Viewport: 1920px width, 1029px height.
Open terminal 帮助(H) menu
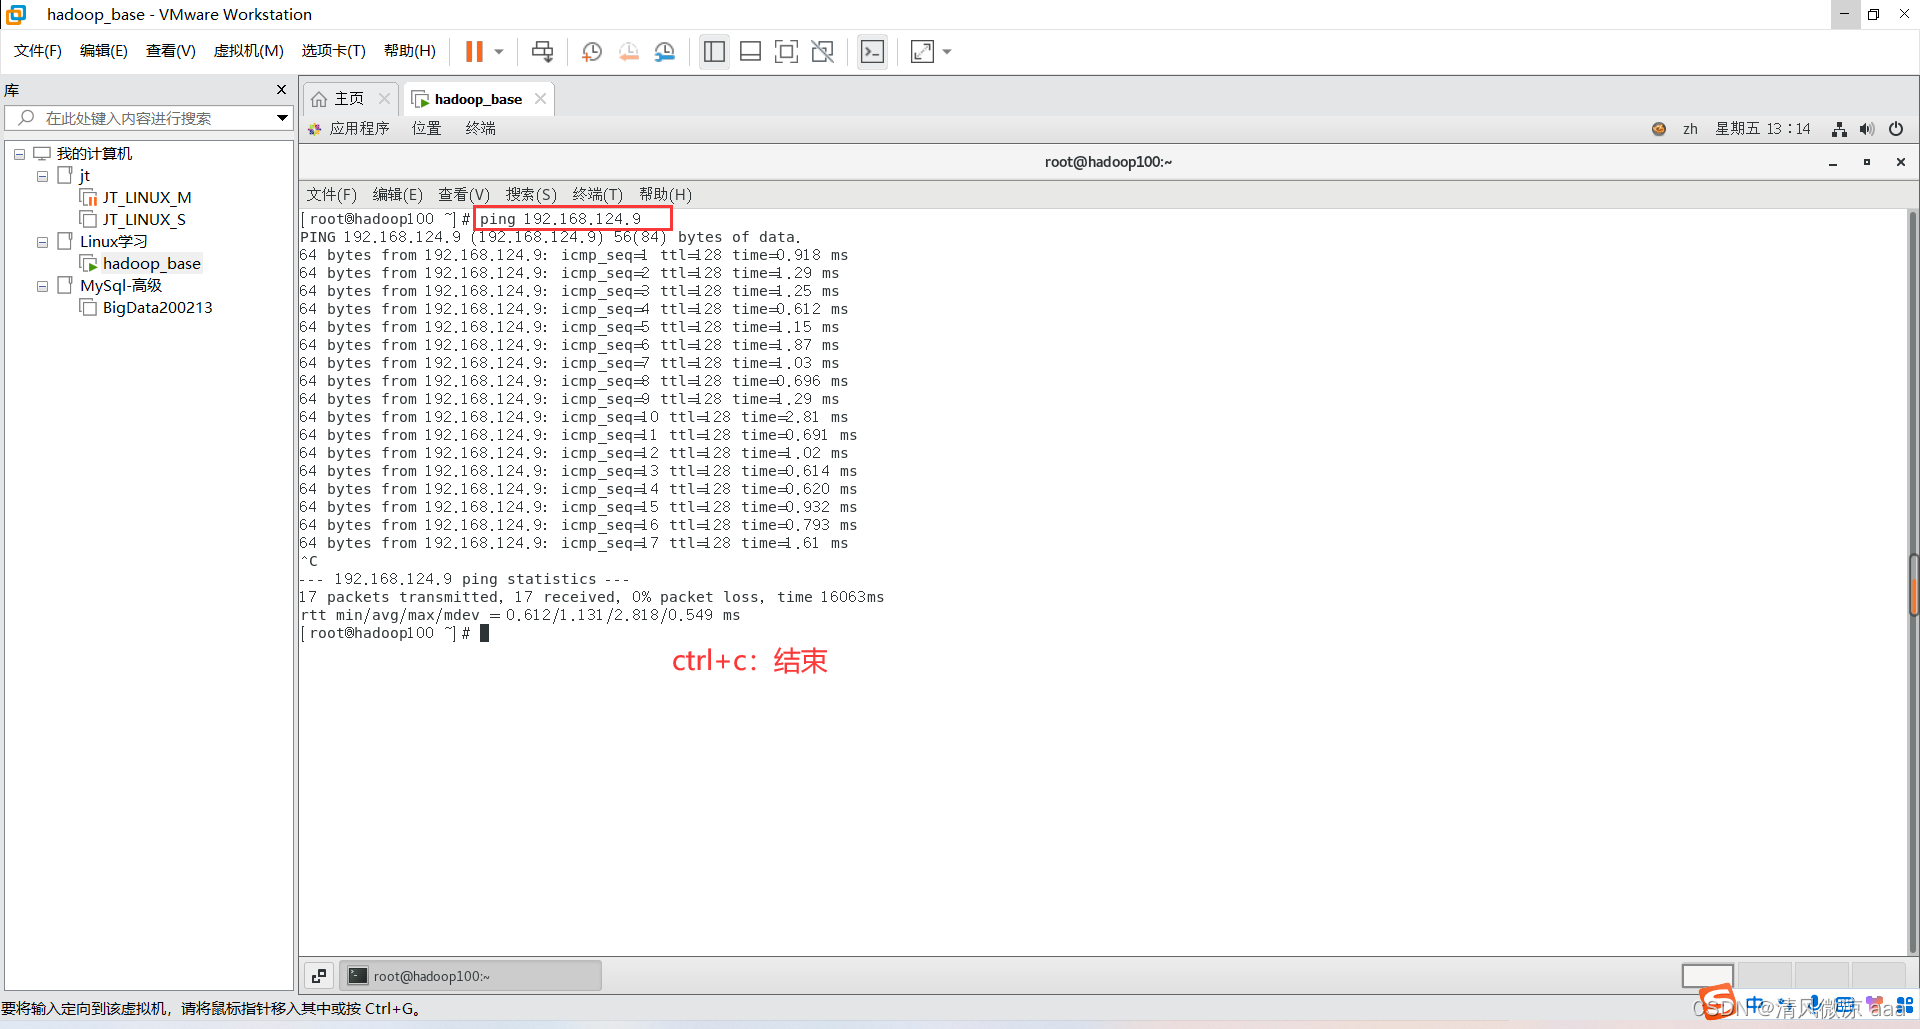coord(665,195)
